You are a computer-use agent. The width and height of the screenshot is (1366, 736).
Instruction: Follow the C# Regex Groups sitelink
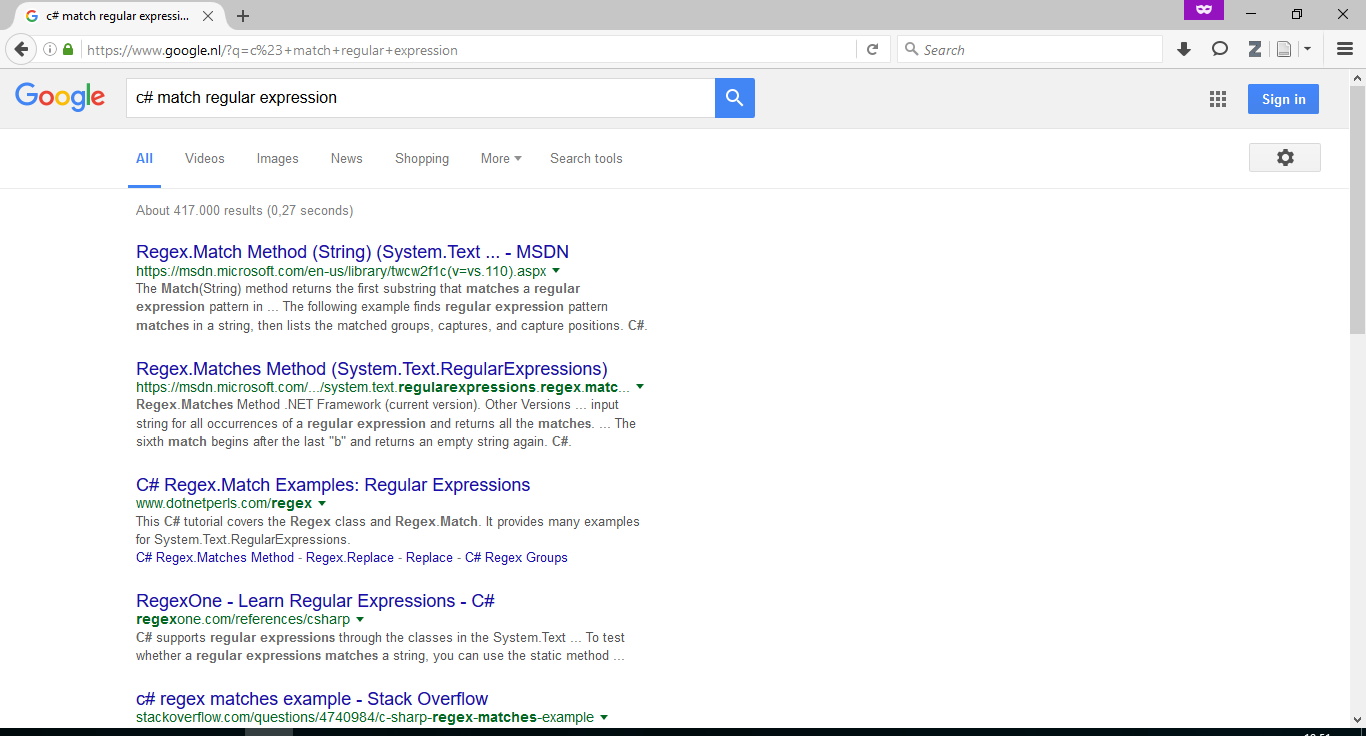(516, 557)
